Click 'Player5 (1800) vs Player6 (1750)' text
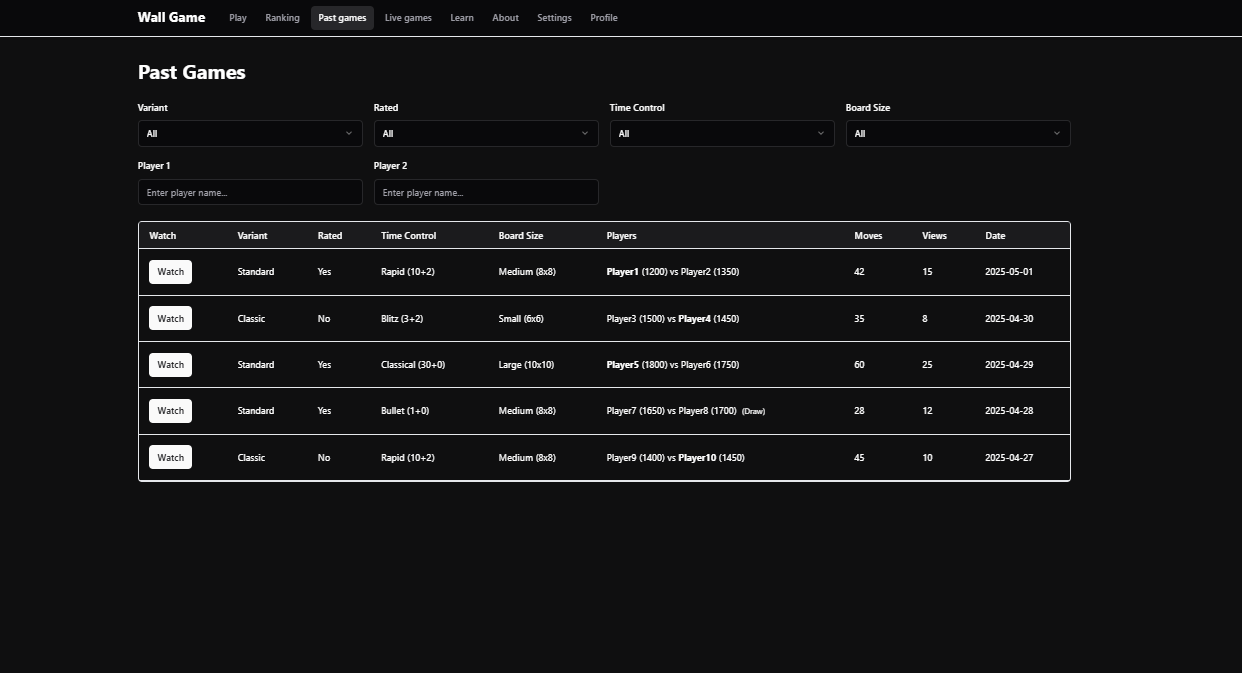Viewport: 1242px width, 673px height. pyautogui.click(x=673, y=365)
